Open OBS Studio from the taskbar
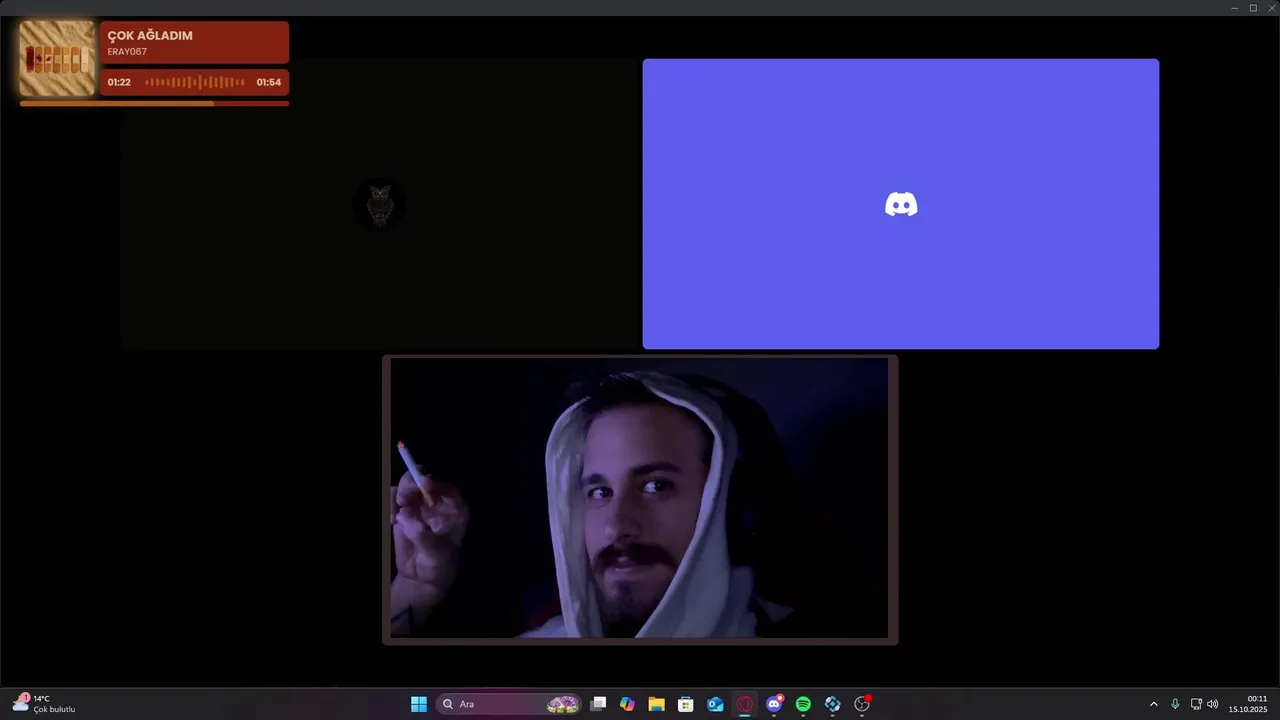The image size is (1280, 720). tap(862, 704)
